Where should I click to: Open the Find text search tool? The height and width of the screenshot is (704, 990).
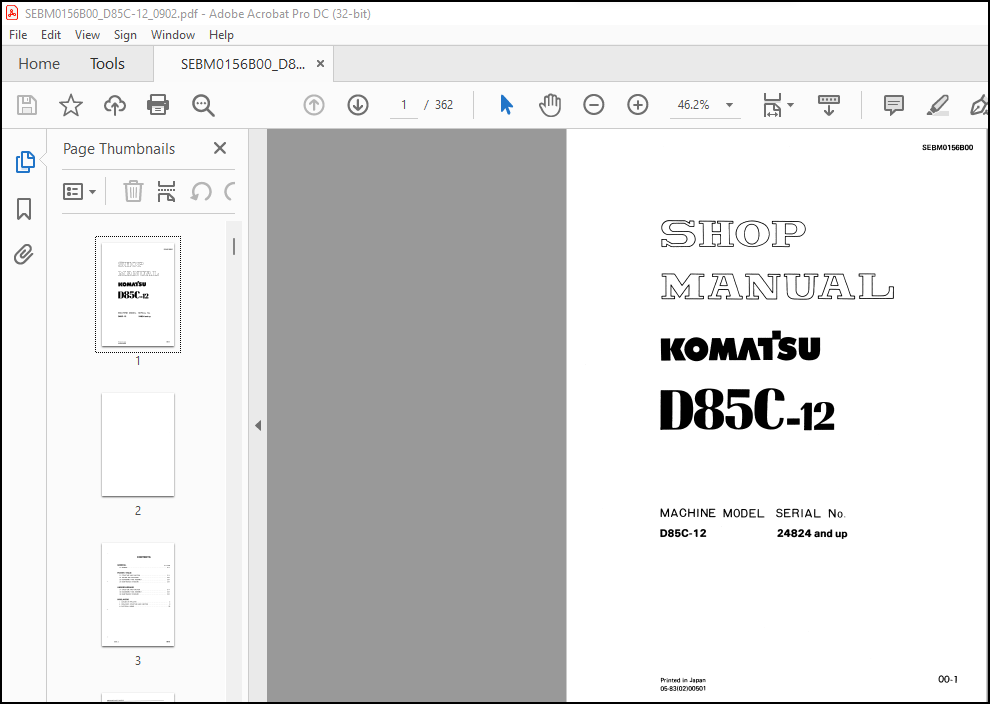pos(203,105)
